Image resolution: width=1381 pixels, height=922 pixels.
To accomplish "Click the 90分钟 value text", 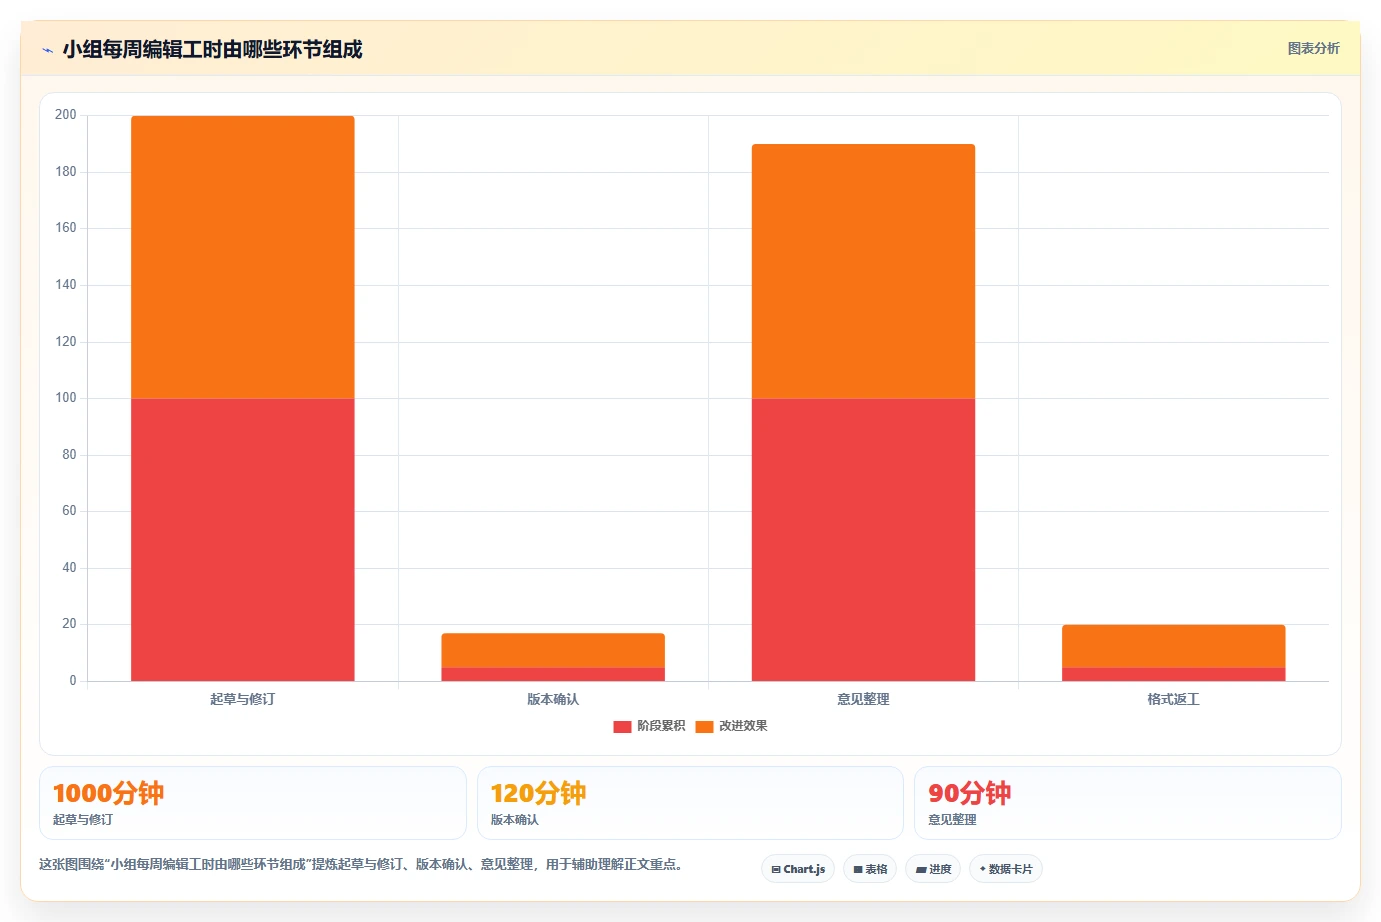I will [969, 794].
